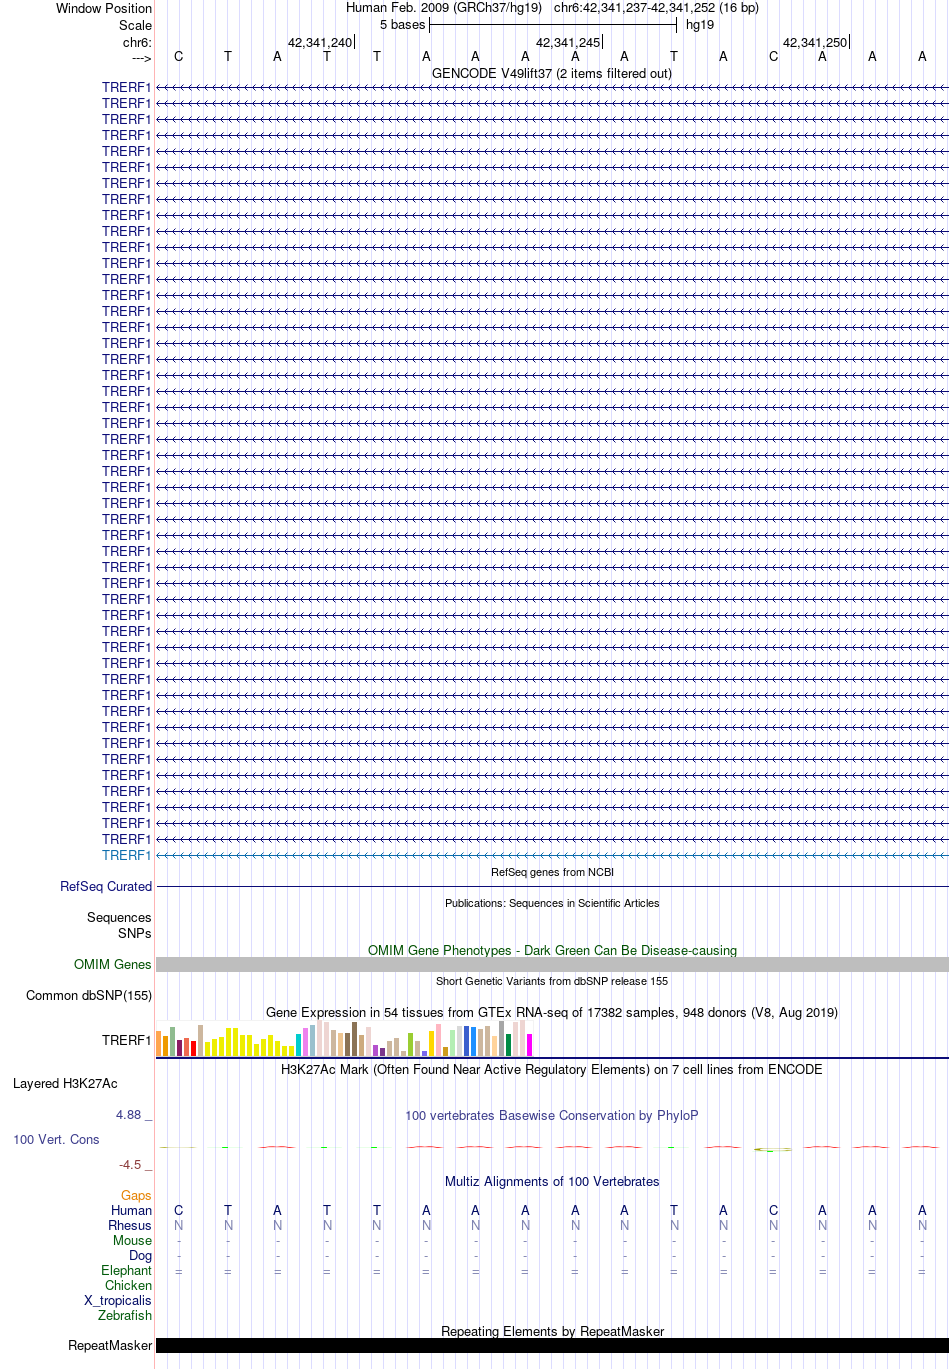Viewport: 950px width, 1369px height.
Task: Click the gray OMIM Genes item bar
Action: 552,964
